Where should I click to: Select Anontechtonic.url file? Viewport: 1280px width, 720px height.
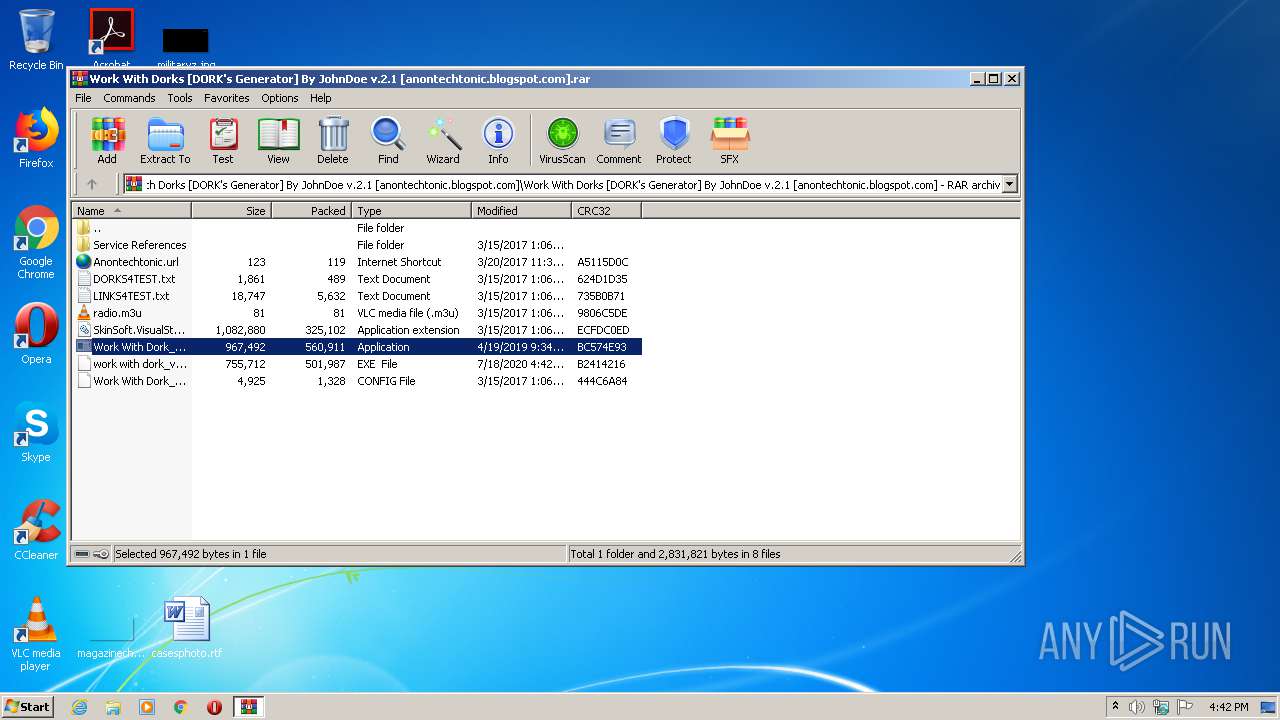357,262
